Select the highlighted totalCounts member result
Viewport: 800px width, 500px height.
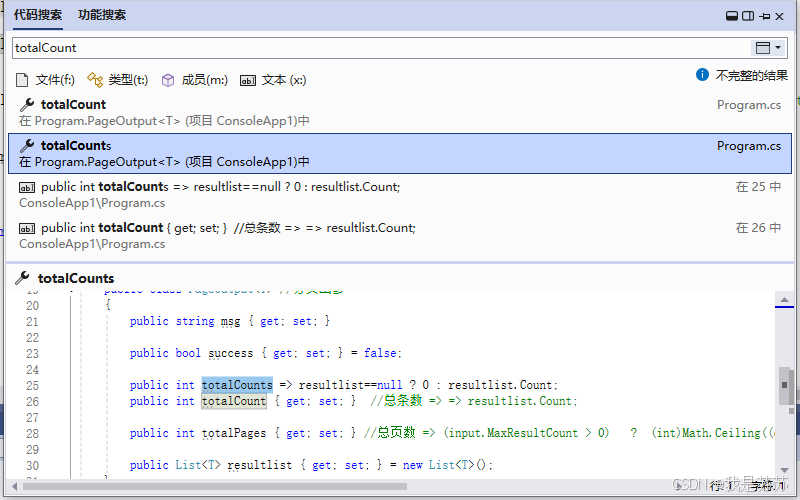pyautogui.click(x=400, y=154)
